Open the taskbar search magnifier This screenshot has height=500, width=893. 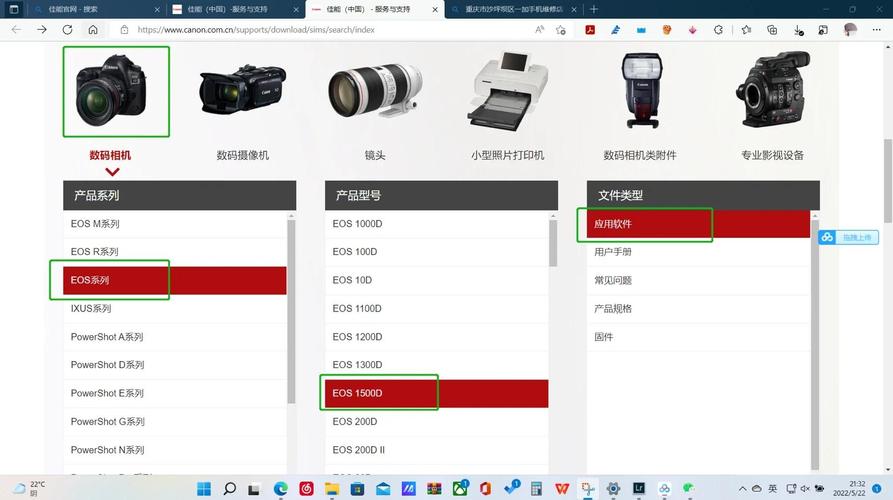[230, 489]
